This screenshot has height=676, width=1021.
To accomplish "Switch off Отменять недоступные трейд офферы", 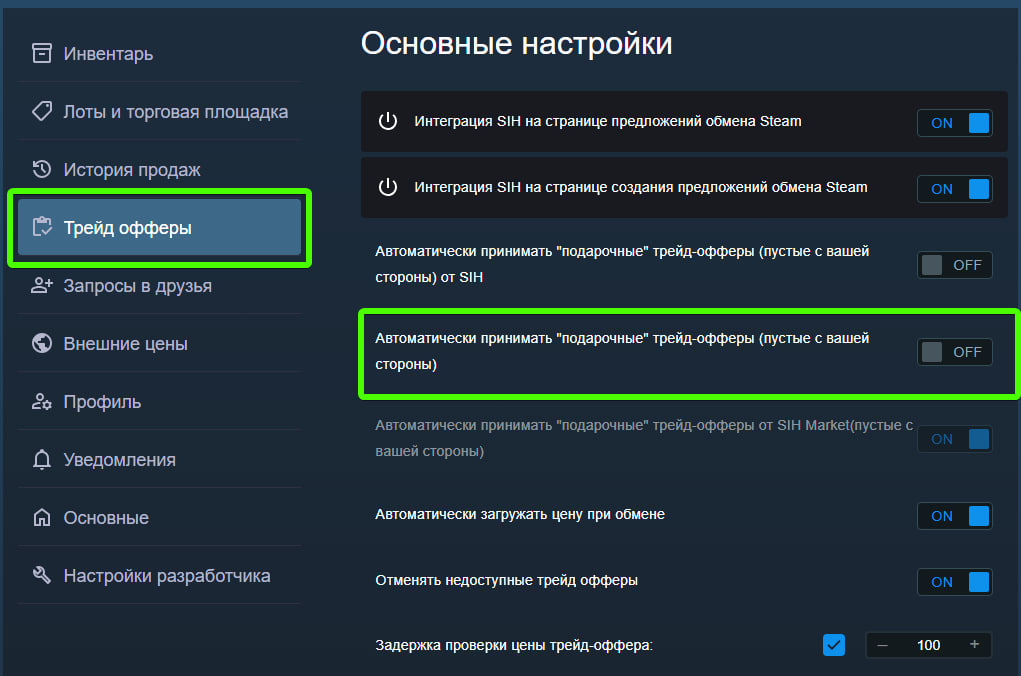I will point(955,582).
